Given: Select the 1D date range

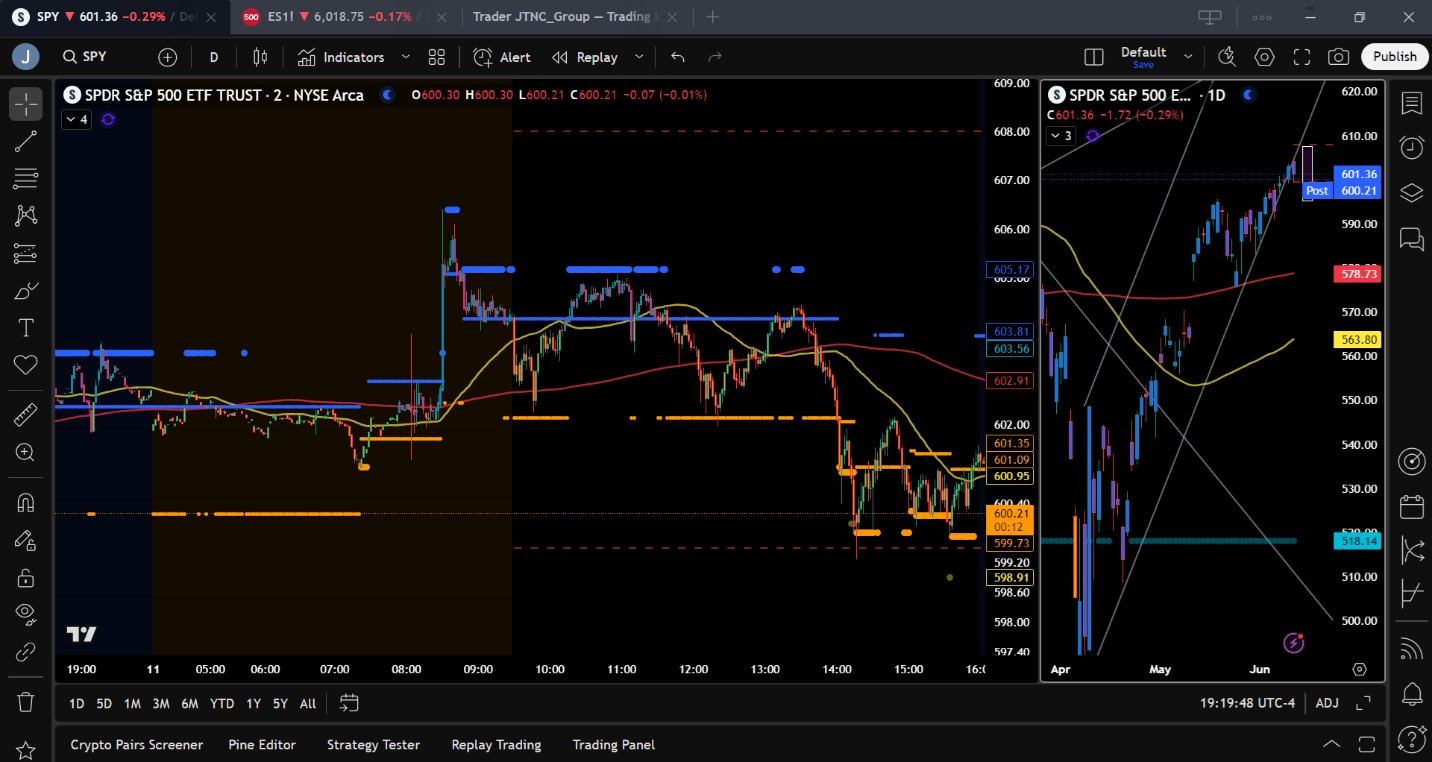Looking at the screenshot, I should 76,704.
